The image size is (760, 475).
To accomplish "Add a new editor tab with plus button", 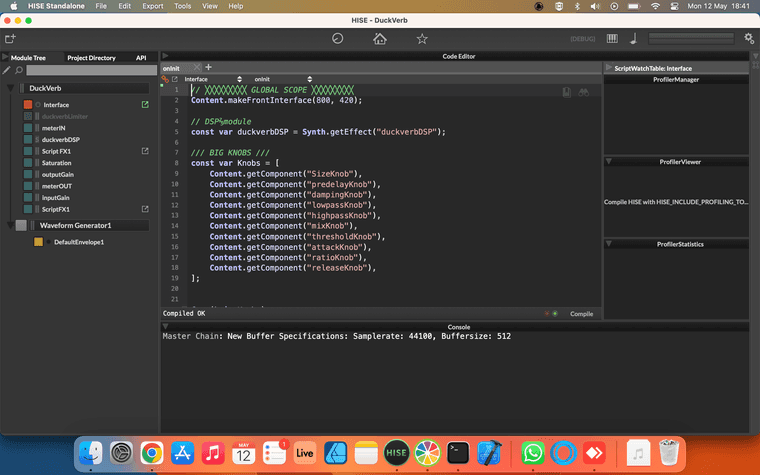I will (209, 67).
